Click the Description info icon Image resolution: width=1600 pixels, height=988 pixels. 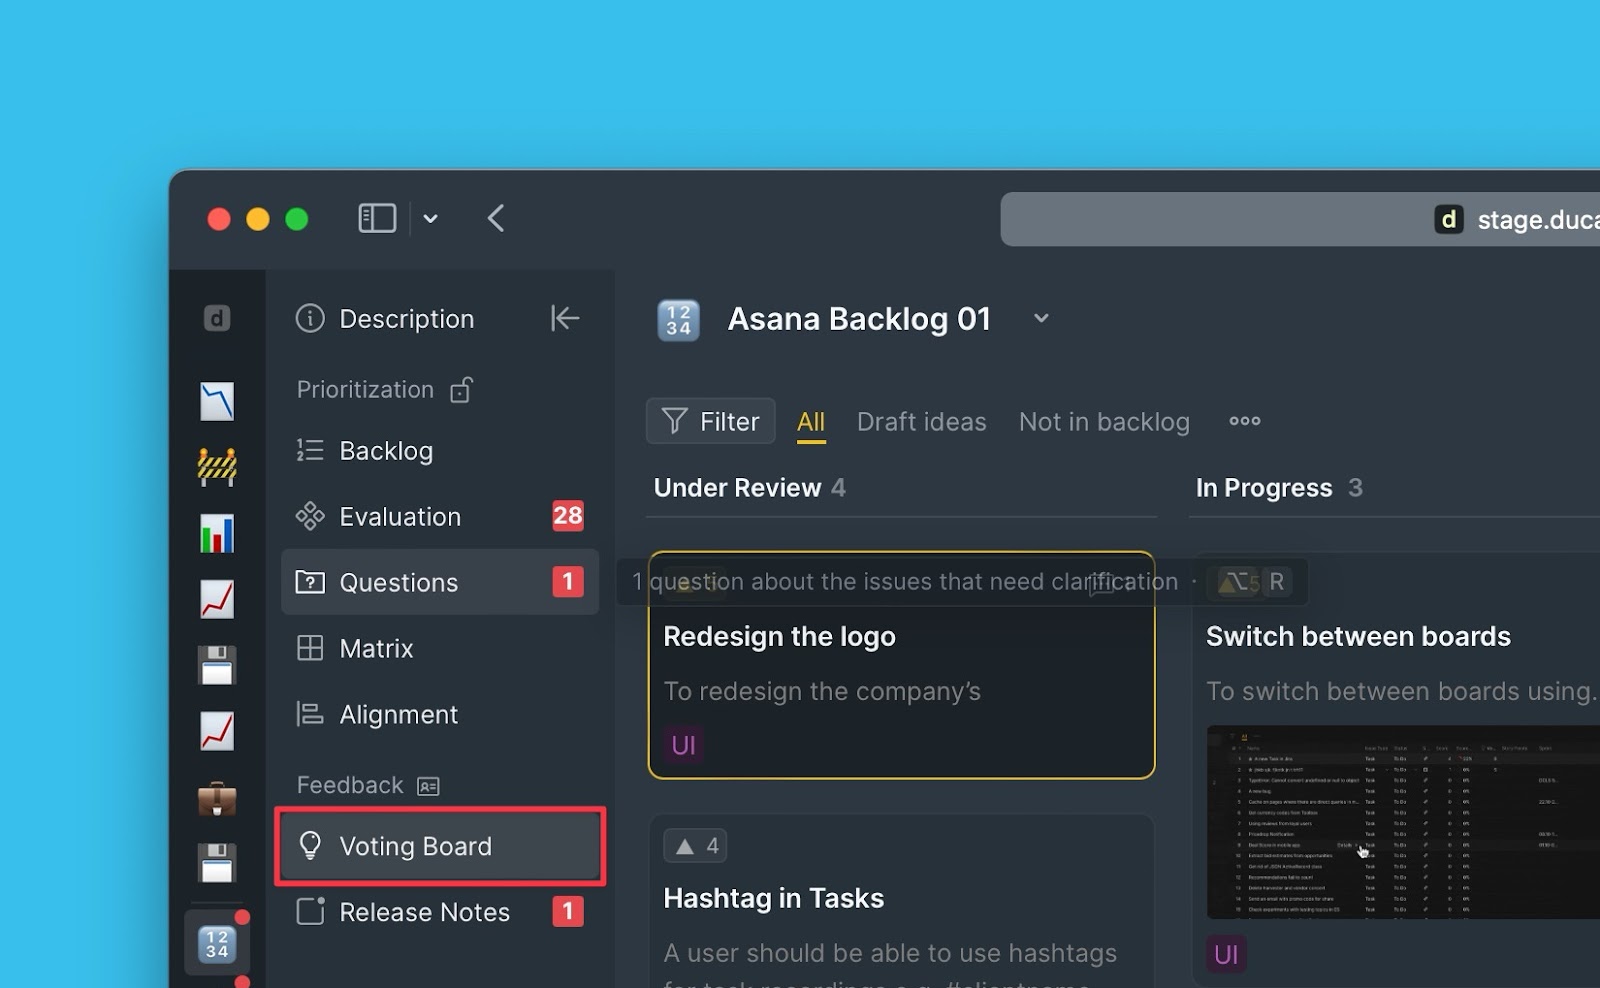pyautogui.click(x=310, y=318)
